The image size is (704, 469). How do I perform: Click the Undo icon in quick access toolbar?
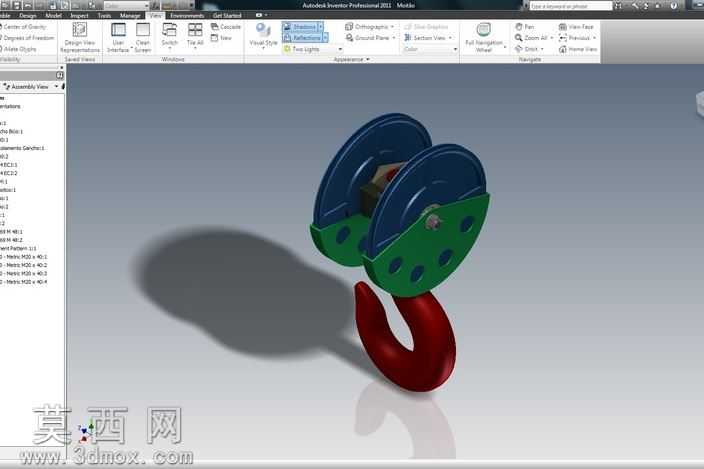pyautogui.click(x=28, y=5)
